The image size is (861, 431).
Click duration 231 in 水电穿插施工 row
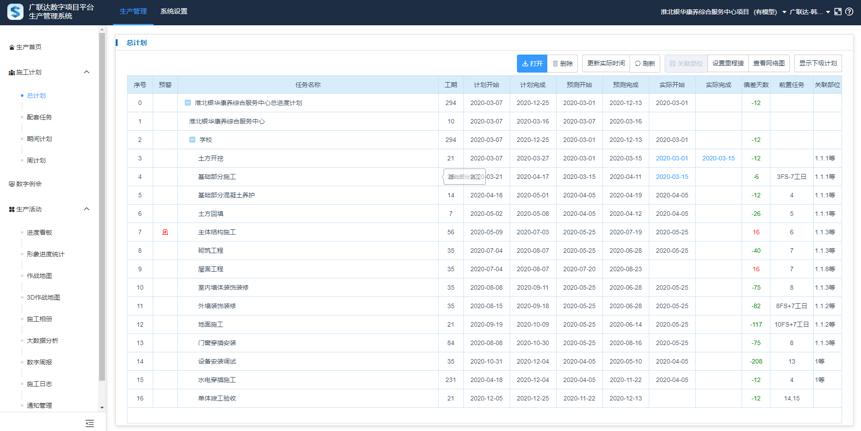coord(451,380)
